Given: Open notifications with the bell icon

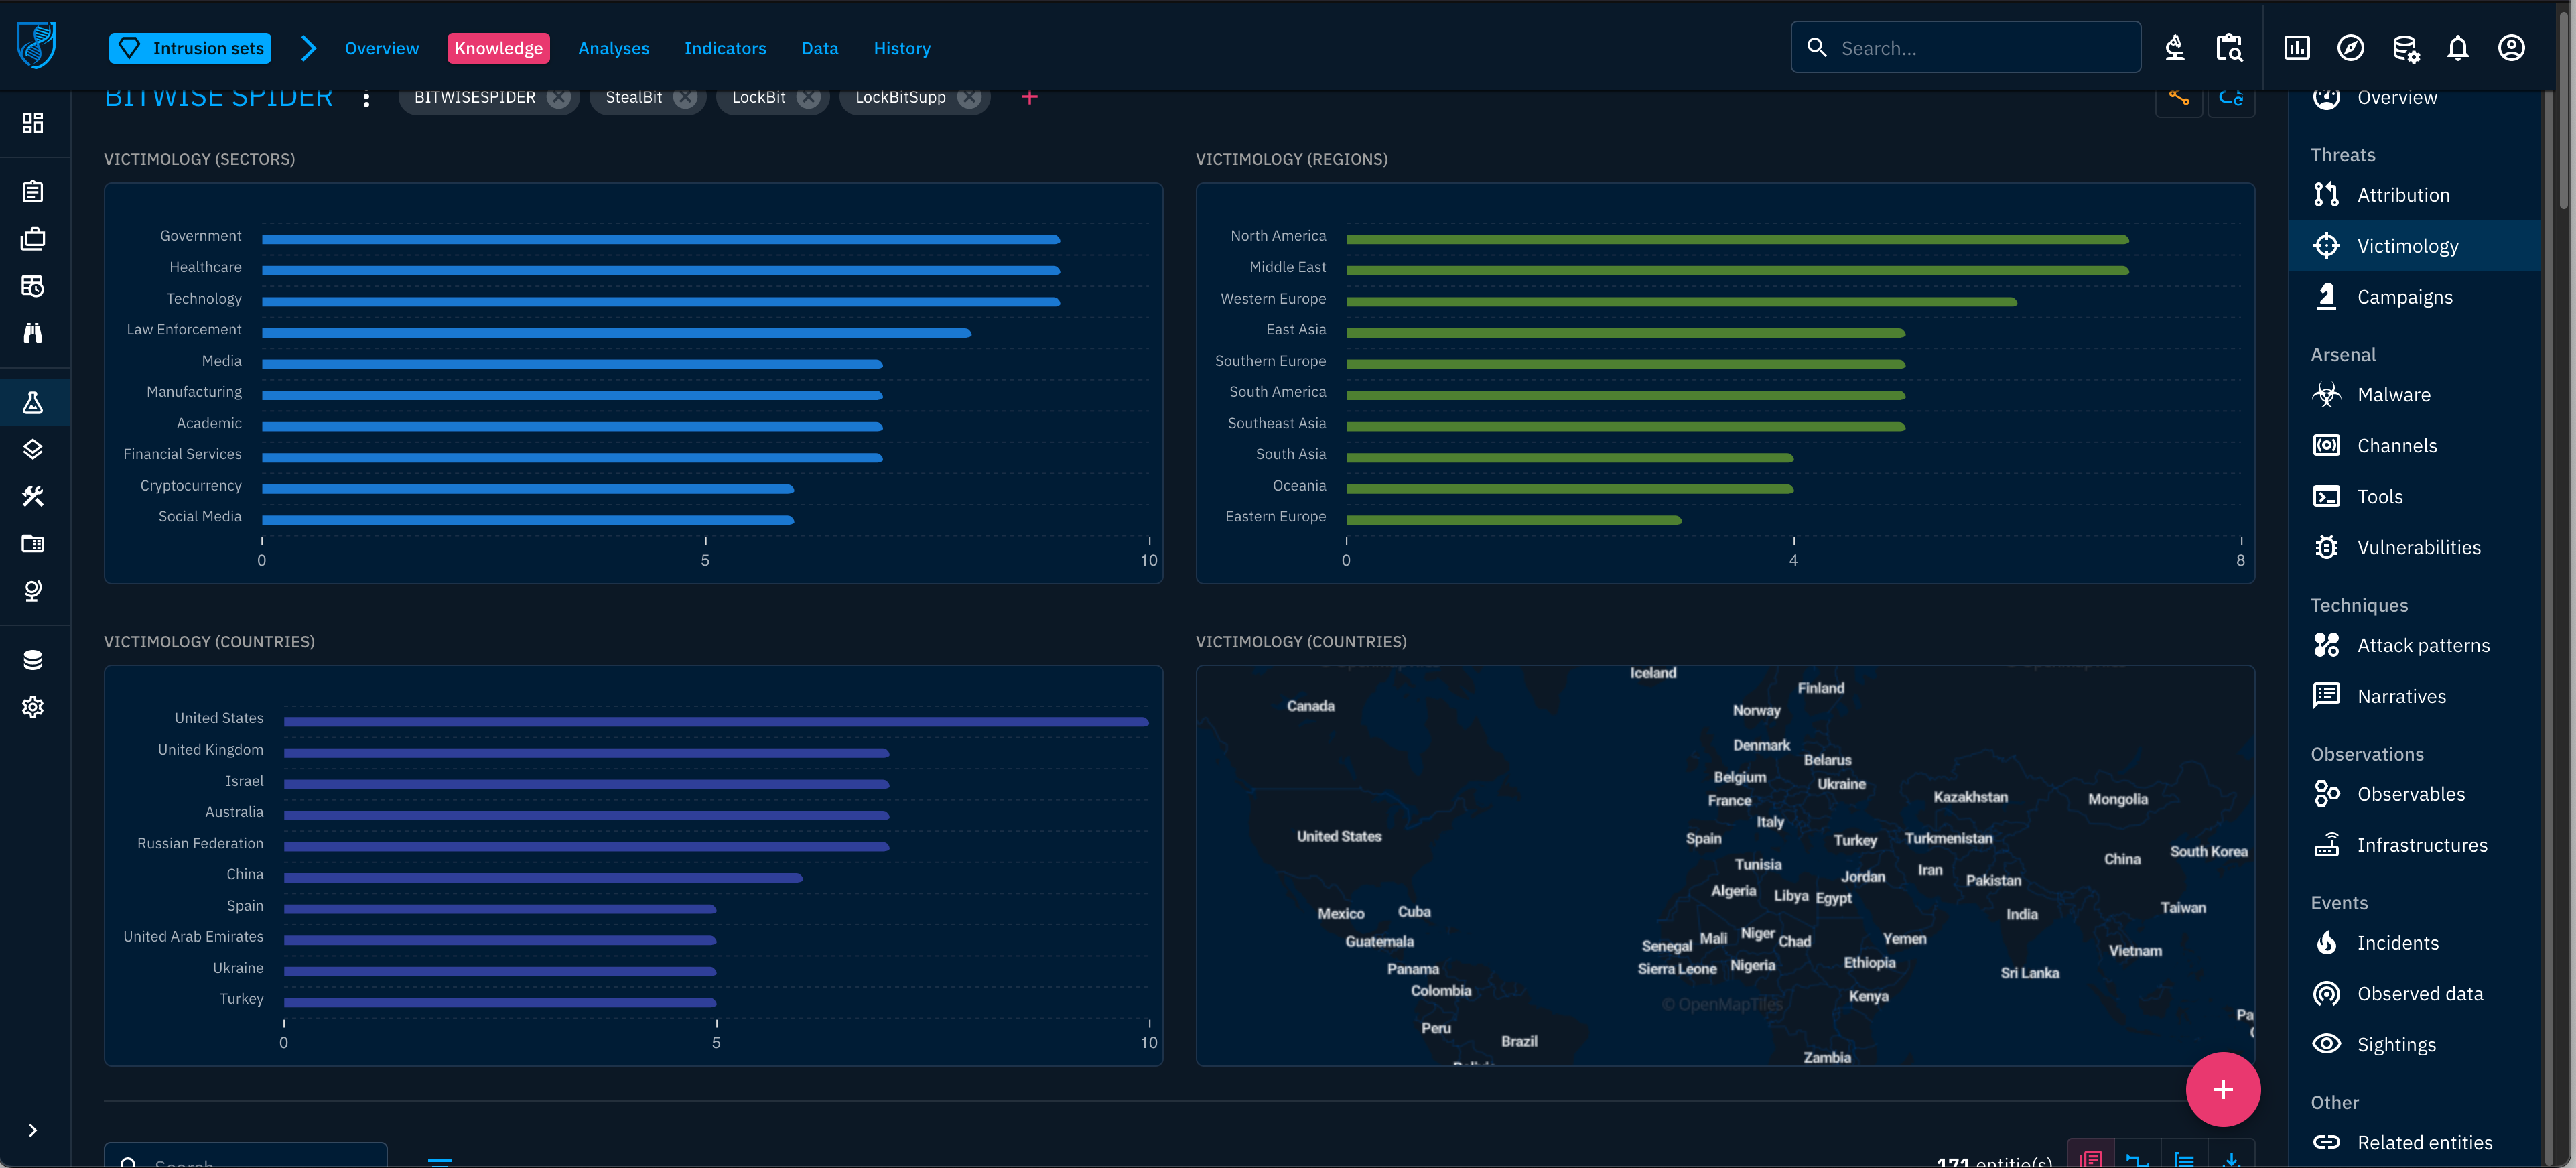Looking at the screenshot, I should 2458,47.
